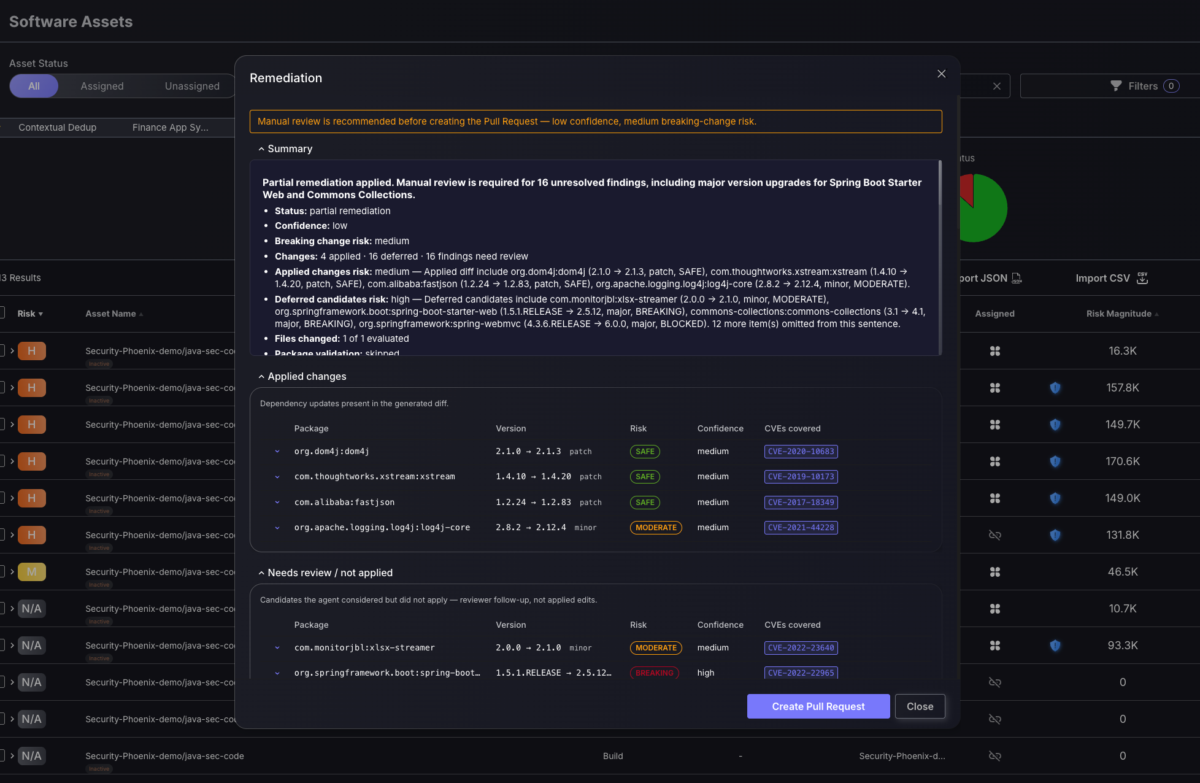Tick the checkbox of the 157.8K row
The image size is (1200, 783).
[x=2, y=388]
